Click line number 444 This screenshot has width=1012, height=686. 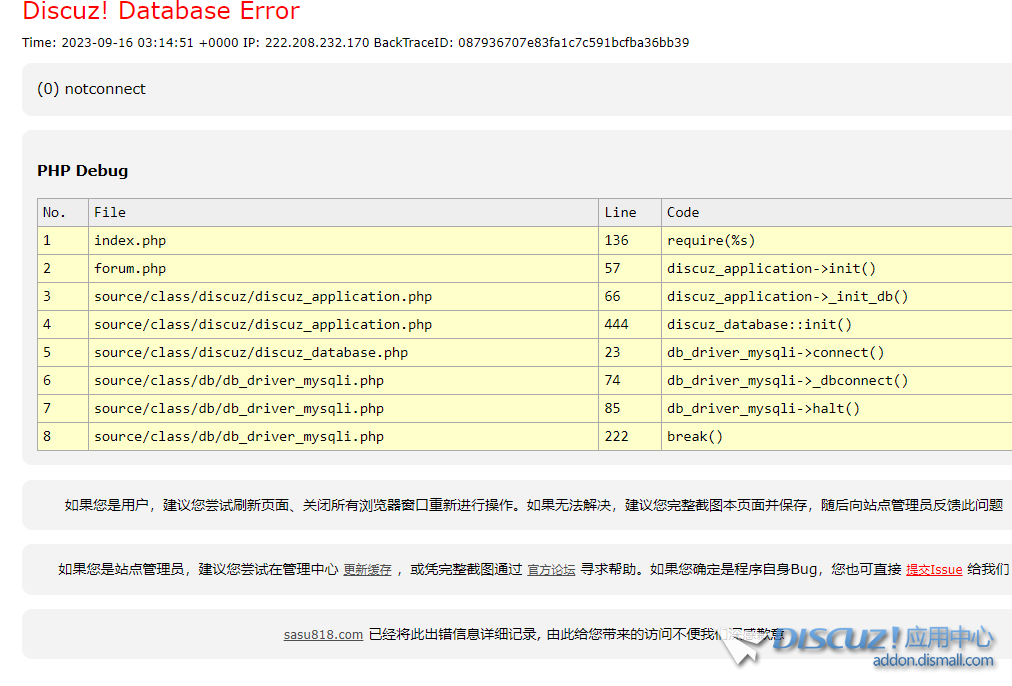(630, 325)
